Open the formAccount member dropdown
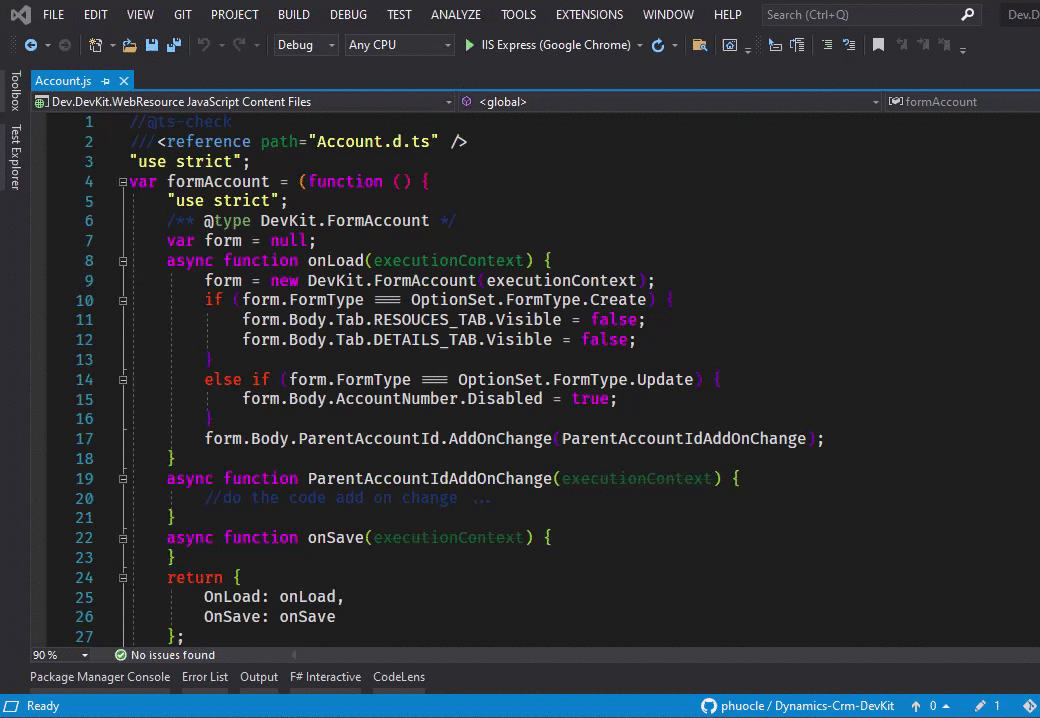 pyautogui.click(x=963, y=101)
